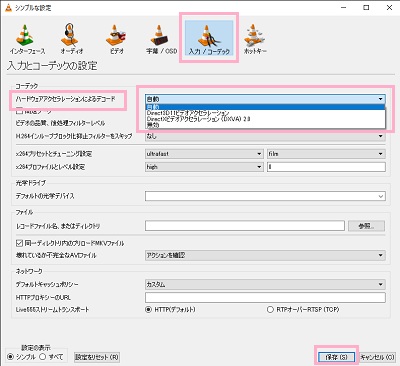Click the HTTPプロキシーのURL input field
This screenshot has height=366, width=400.
point(265,297)
